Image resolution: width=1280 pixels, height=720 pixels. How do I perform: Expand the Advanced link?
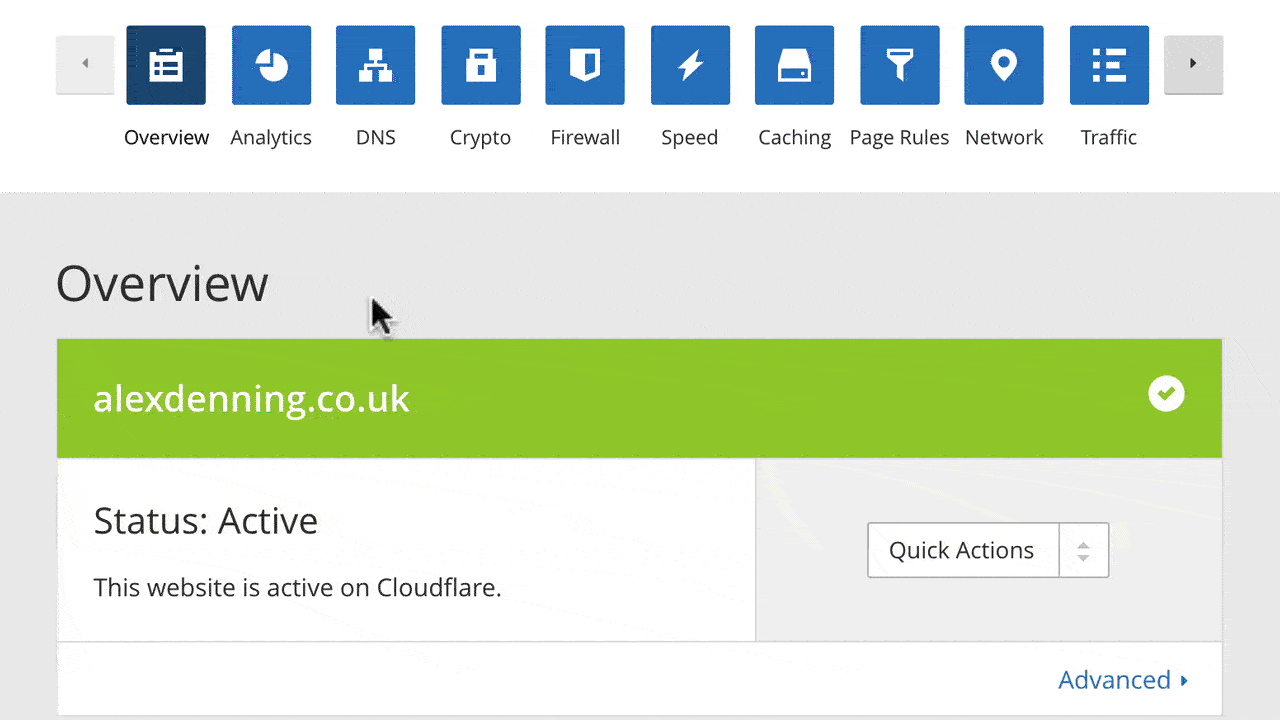pos(1124,680)
